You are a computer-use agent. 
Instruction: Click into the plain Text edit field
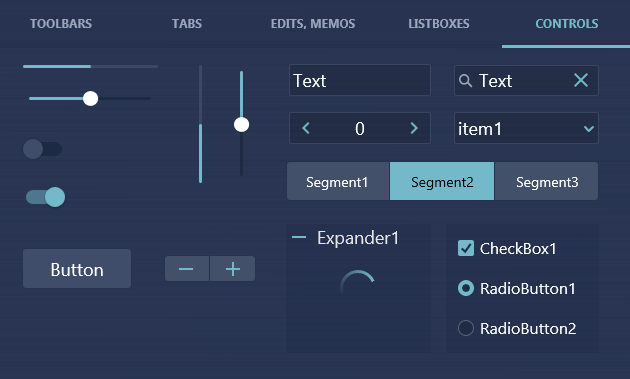pos(360,80)
